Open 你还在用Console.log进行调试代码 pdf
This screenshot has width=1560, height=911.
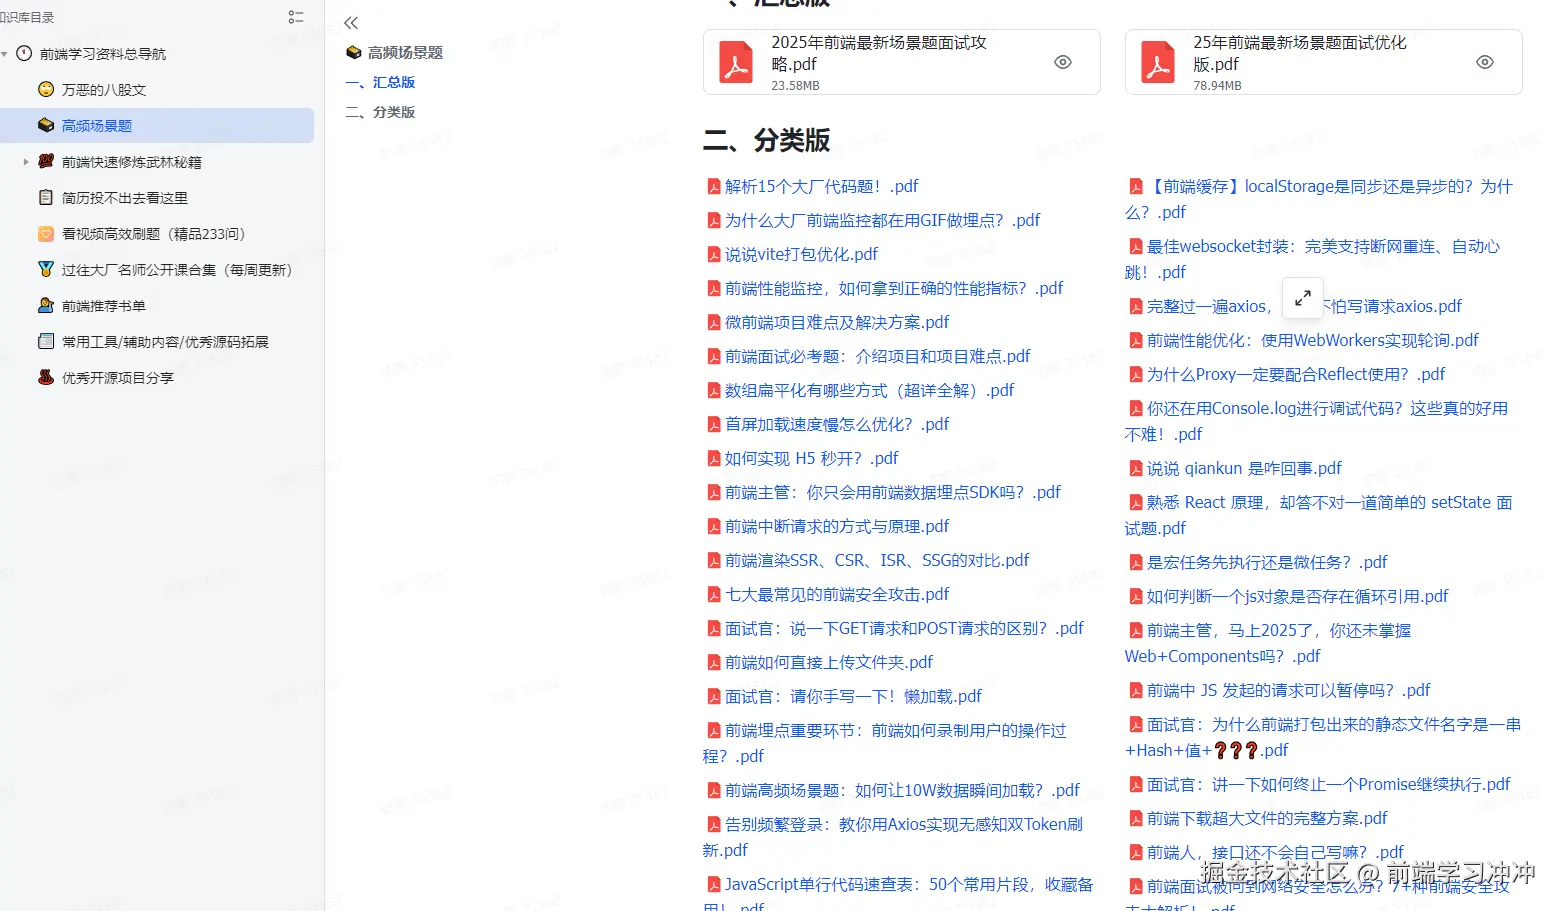point(1317,421)
